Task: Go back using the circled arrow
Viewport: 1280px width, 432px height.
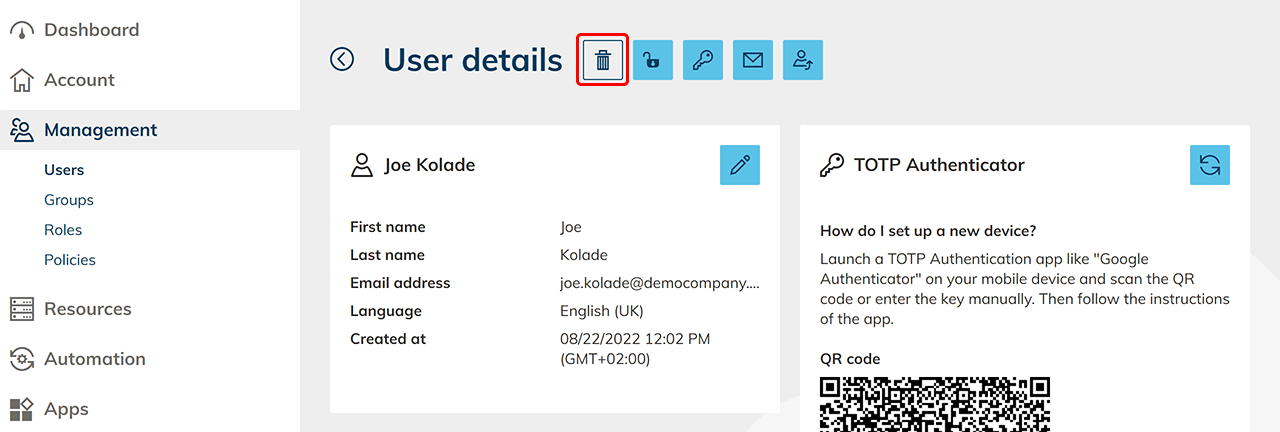Action: pos(342,60)
